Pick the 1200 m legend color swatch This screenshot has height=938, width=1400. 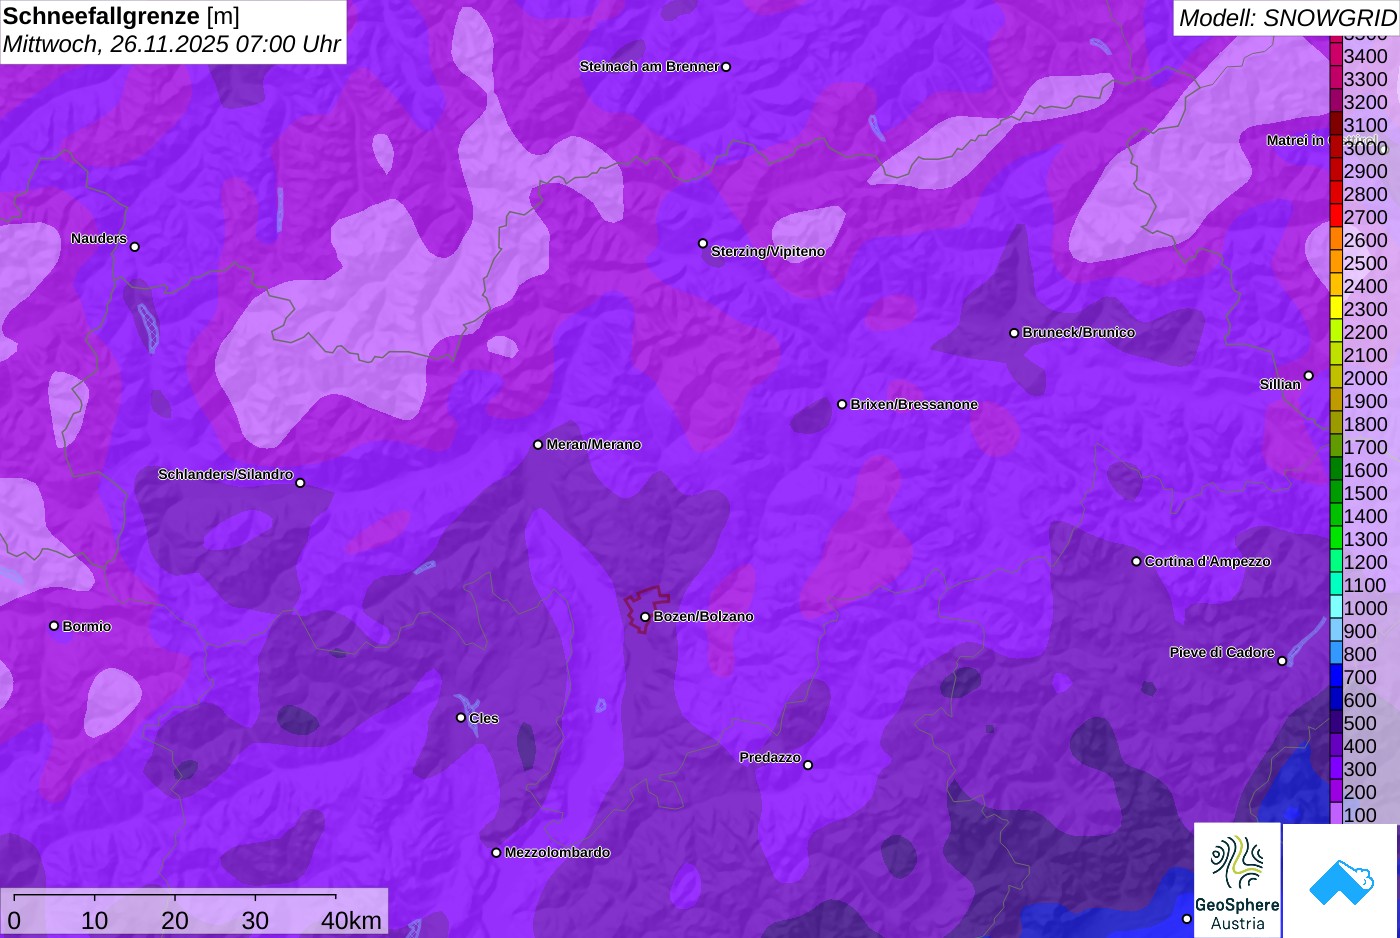pos(1336,562)
